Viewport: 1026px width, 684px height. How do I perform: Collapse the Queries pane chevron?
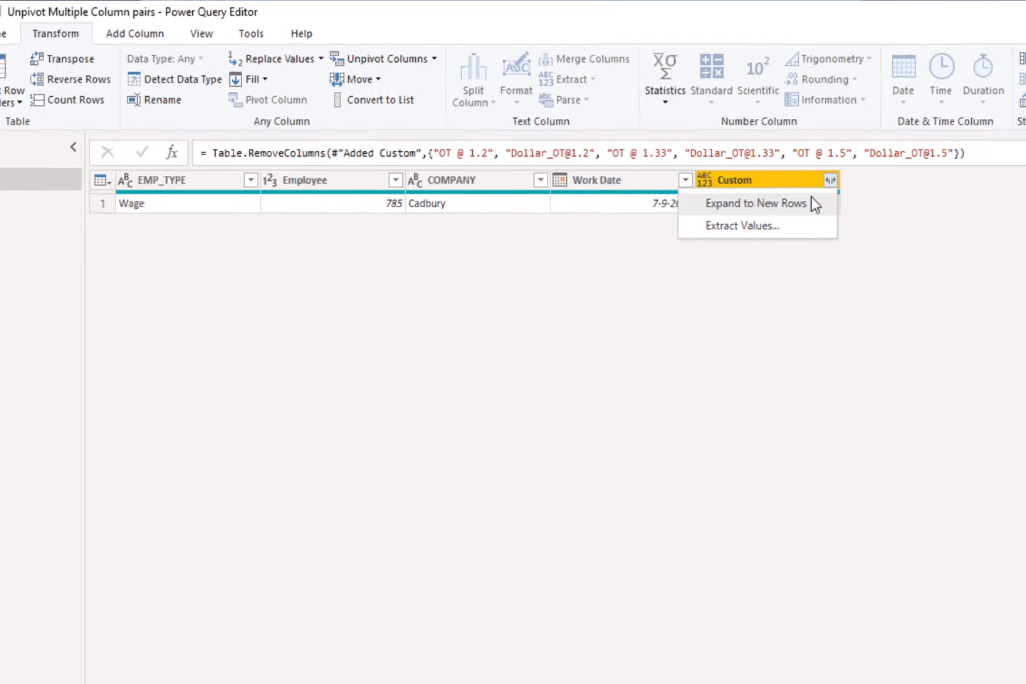[73, 147]
